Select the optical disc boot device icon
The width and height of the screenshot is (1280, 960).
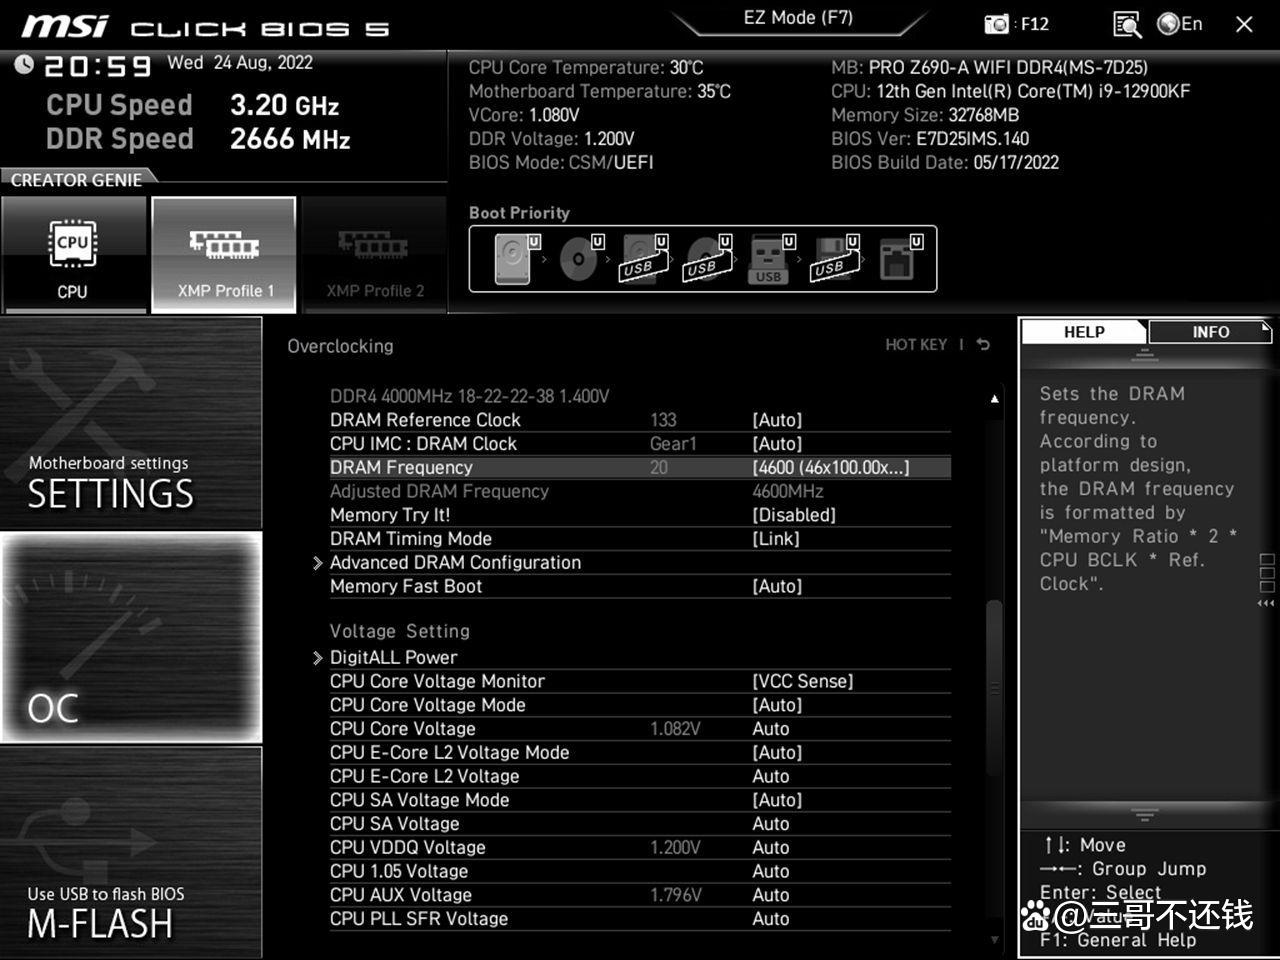580,259
